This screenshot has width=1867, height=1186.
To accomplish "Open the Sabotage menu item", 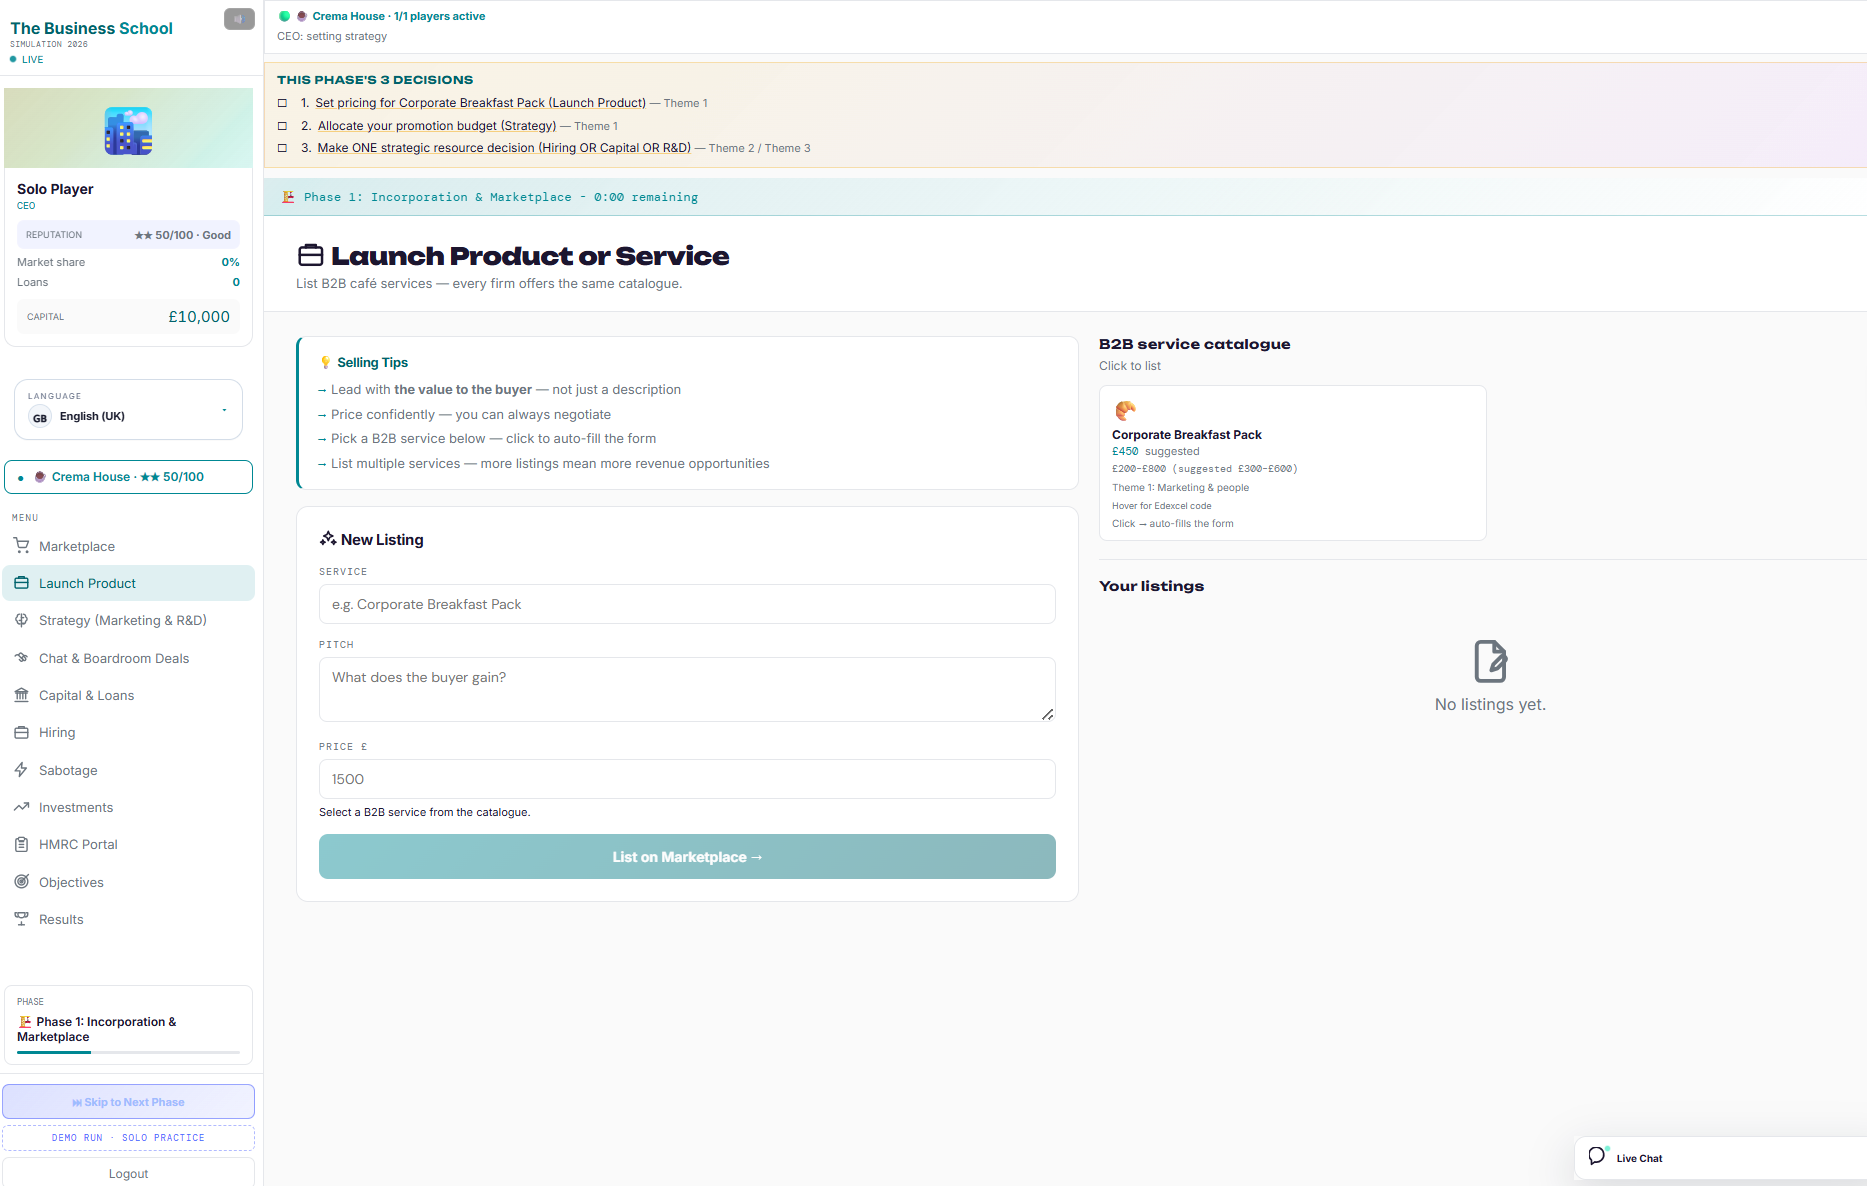I will point(128,770).
